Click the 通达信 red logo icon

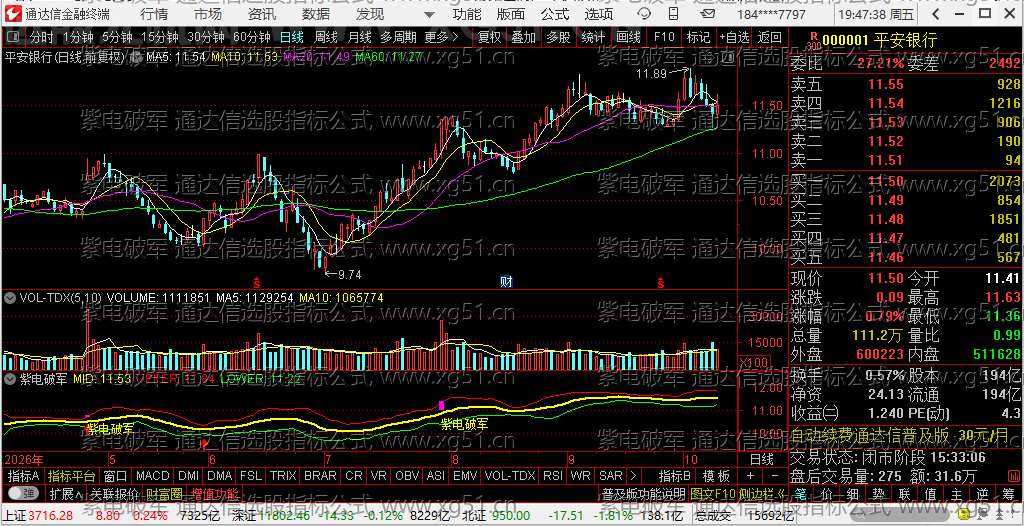coord(13,14)
